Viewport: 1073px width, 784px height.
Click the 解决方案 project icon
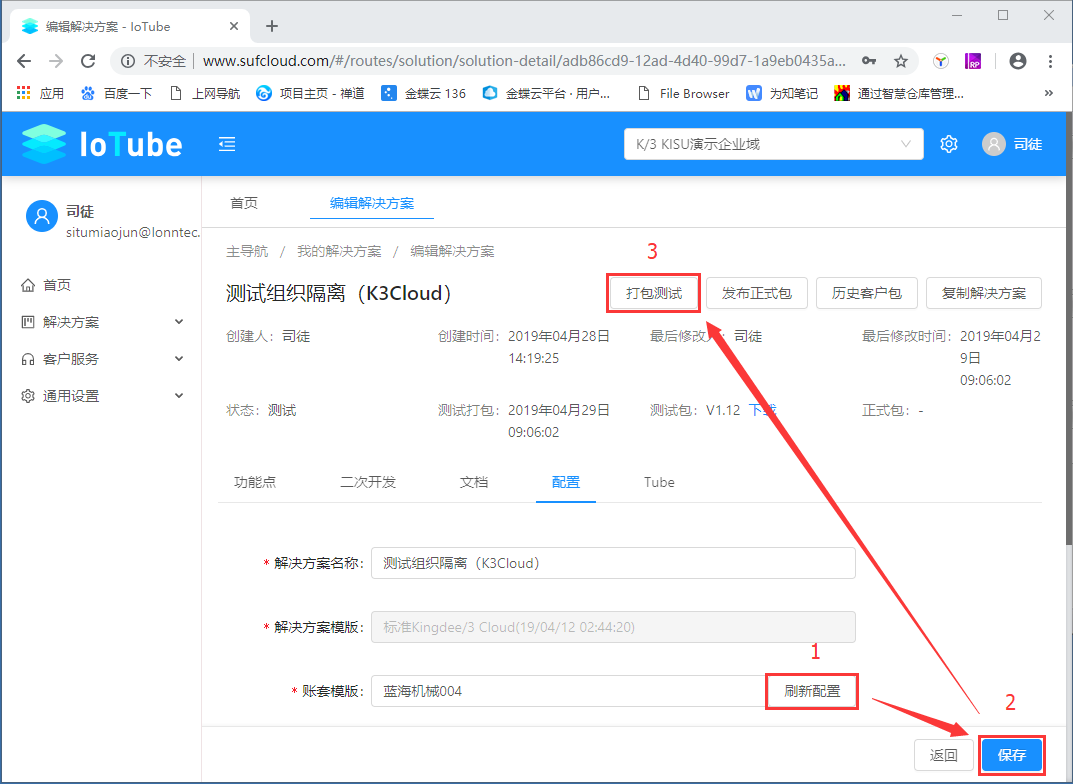pyautogui.click(x=28, y=322)
